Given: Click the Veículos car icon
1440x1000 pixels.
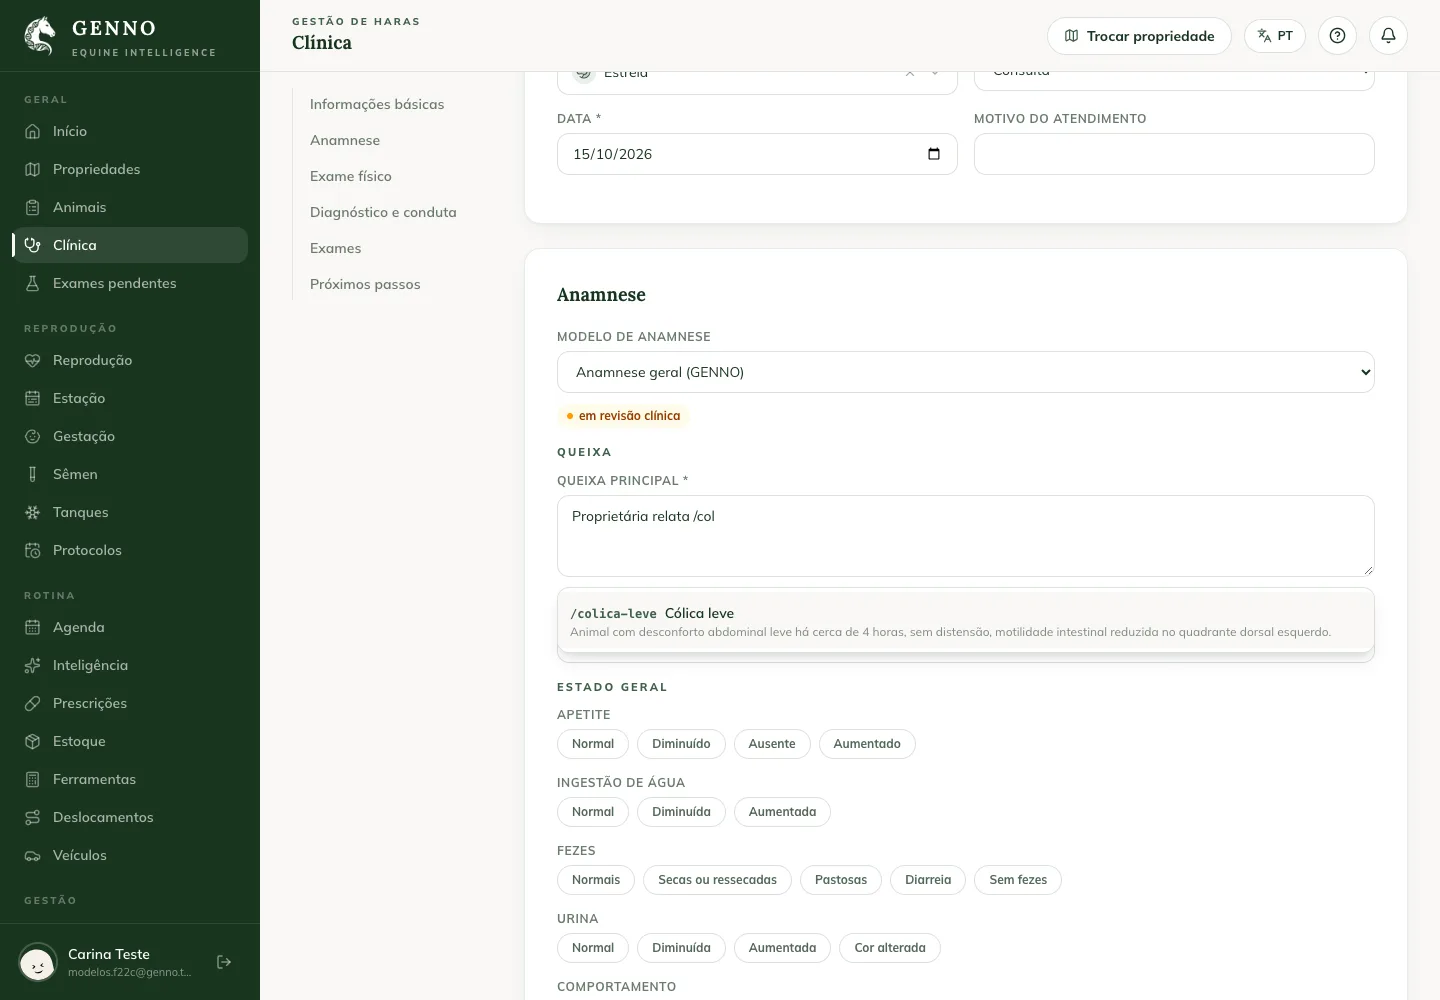Looking at the screenshot, I should click(x=33, y=855).
